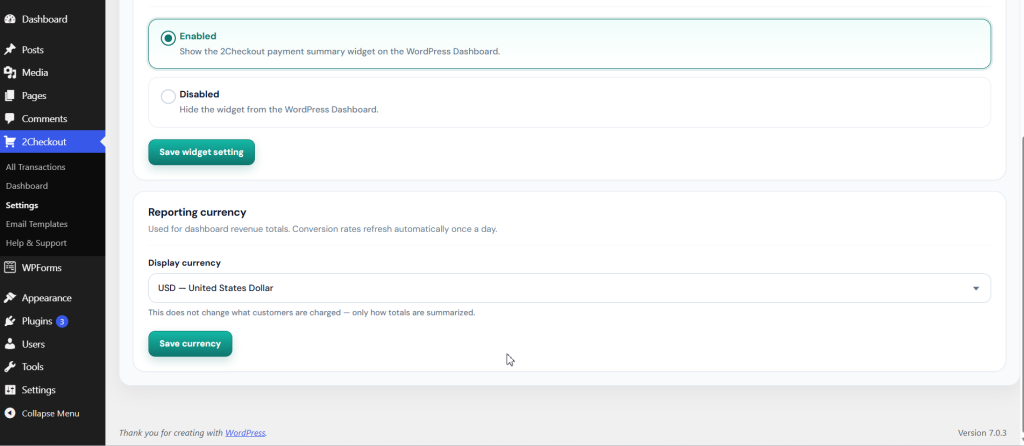Click Collapse Menu label
This screenshot has height=446, width=1024.
(x=50, y=413)
